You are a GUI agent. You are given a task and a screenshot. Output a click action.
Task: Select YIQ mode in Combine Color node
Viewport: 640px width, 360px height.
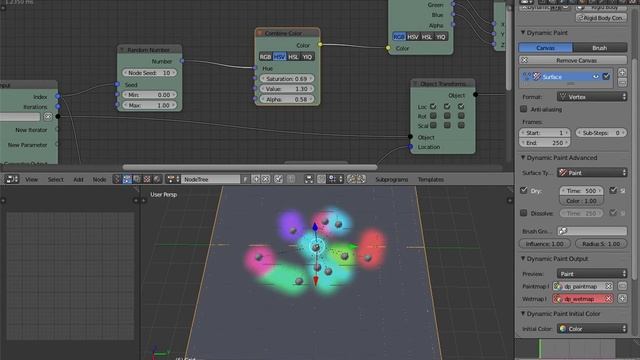coord(307,57)
